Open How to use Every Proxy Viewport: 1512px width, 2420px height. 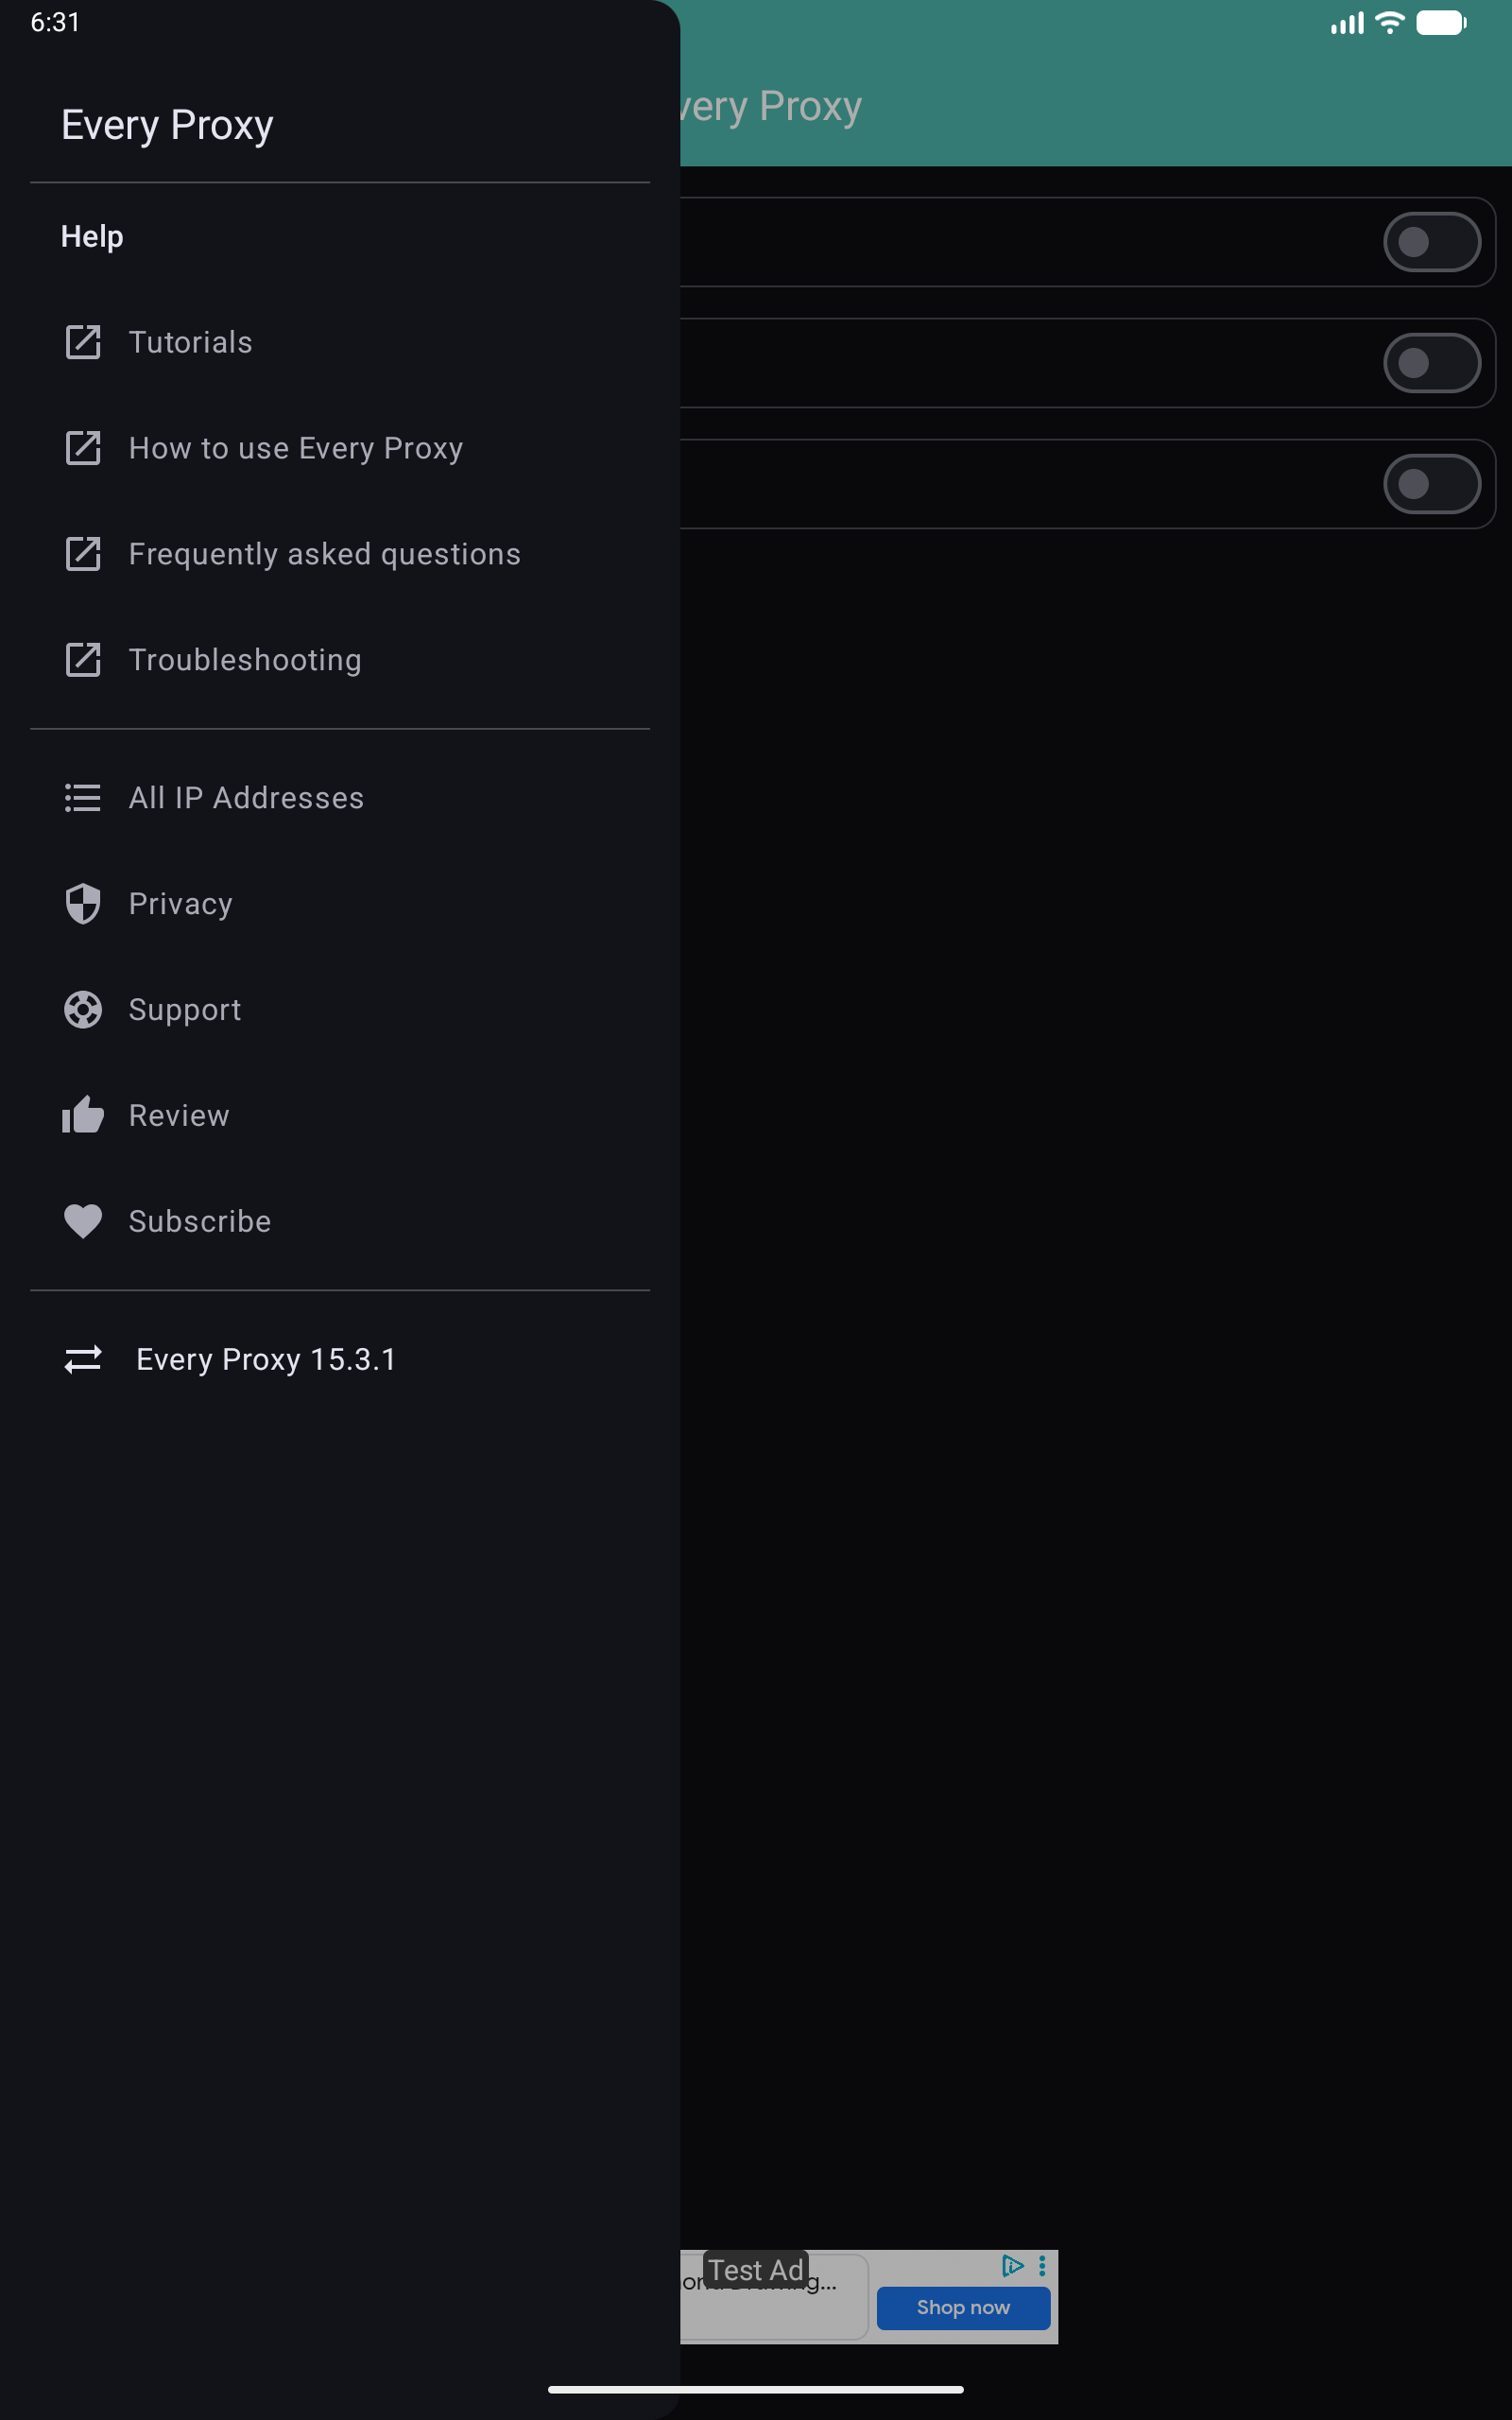(295, 448)
